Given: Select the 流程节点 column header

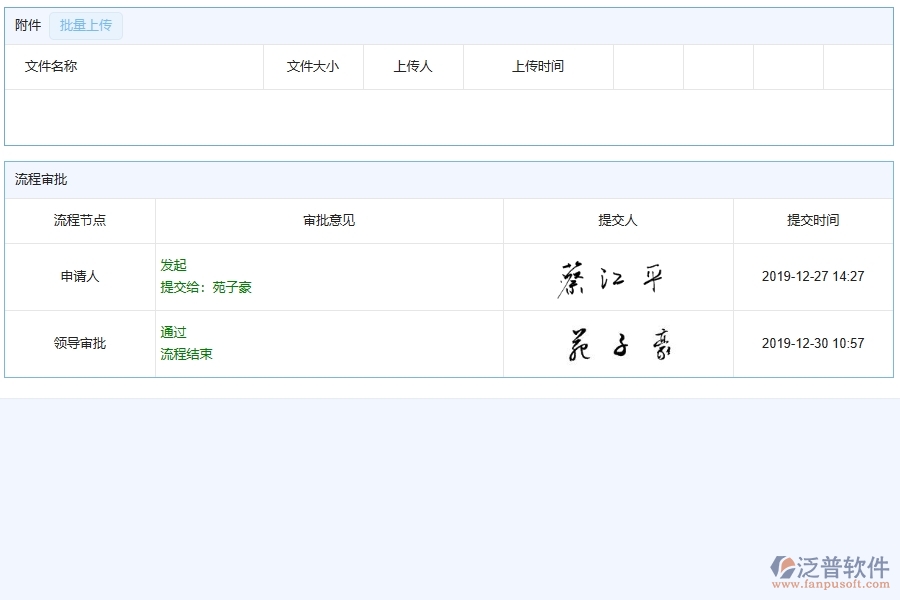Looking at the screenshot, I should (x=78, y=221).
